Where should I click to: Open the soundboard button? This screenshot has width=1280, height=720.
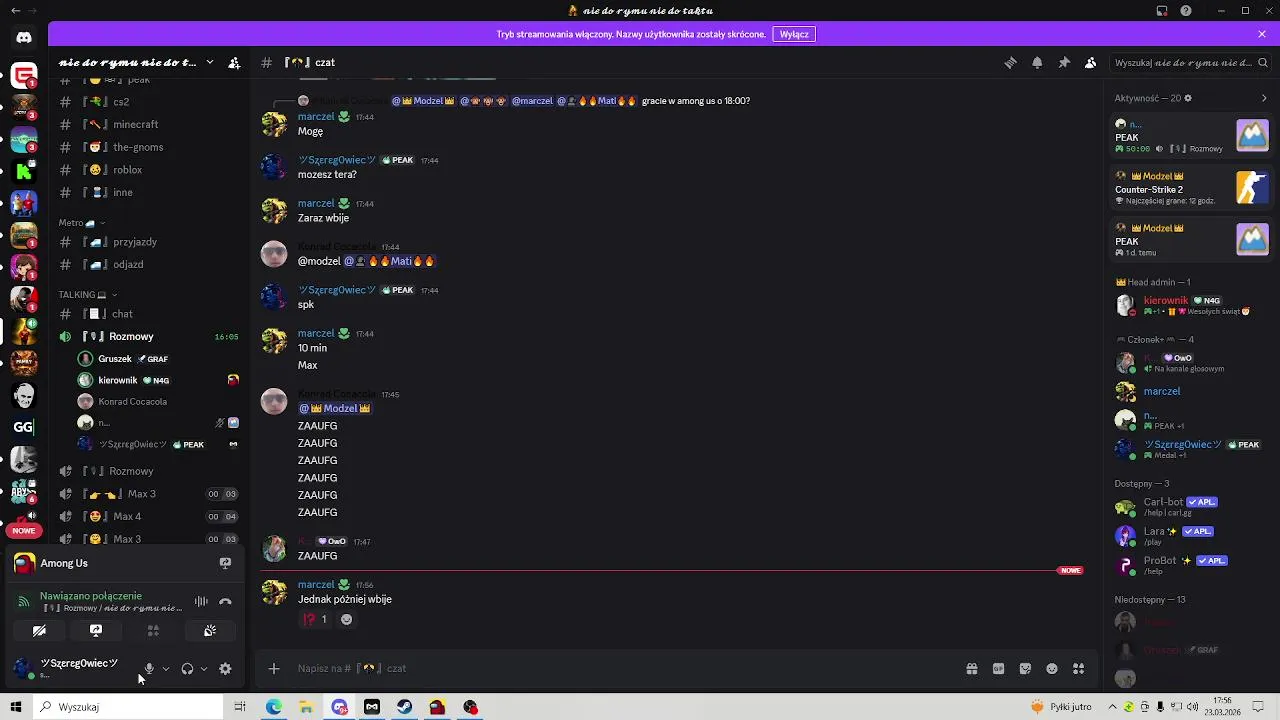[210, 631]
